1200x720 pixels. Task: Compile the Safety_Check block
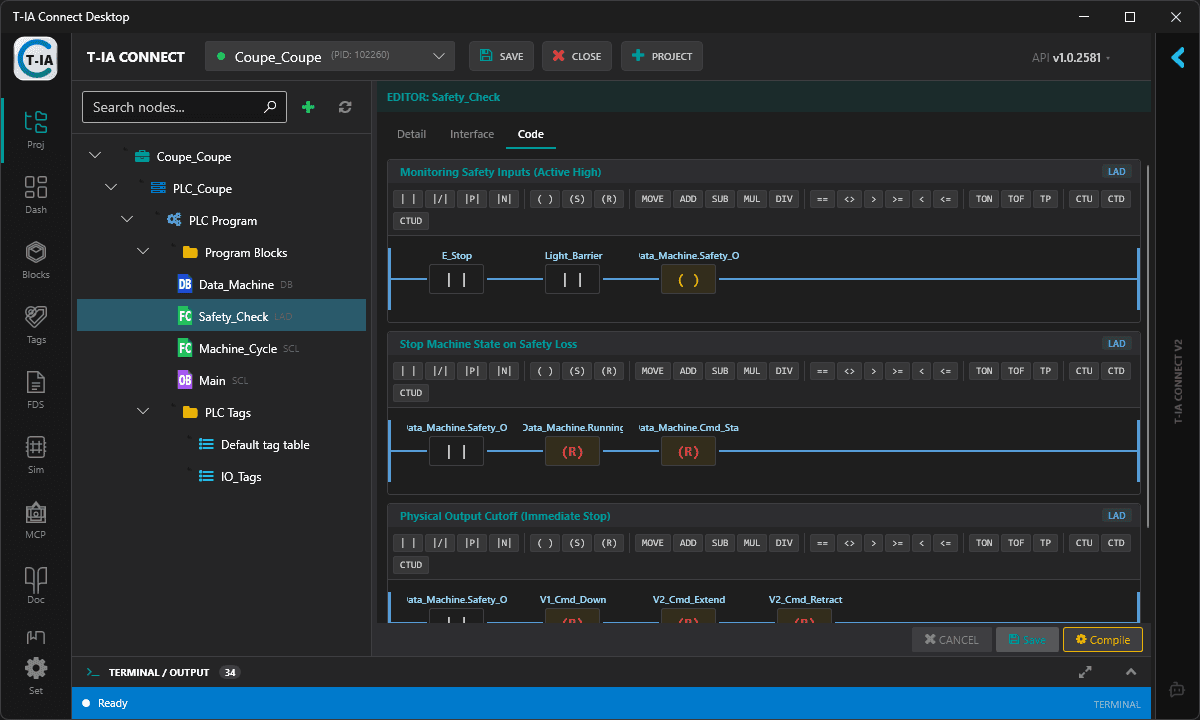(1102, 639)
